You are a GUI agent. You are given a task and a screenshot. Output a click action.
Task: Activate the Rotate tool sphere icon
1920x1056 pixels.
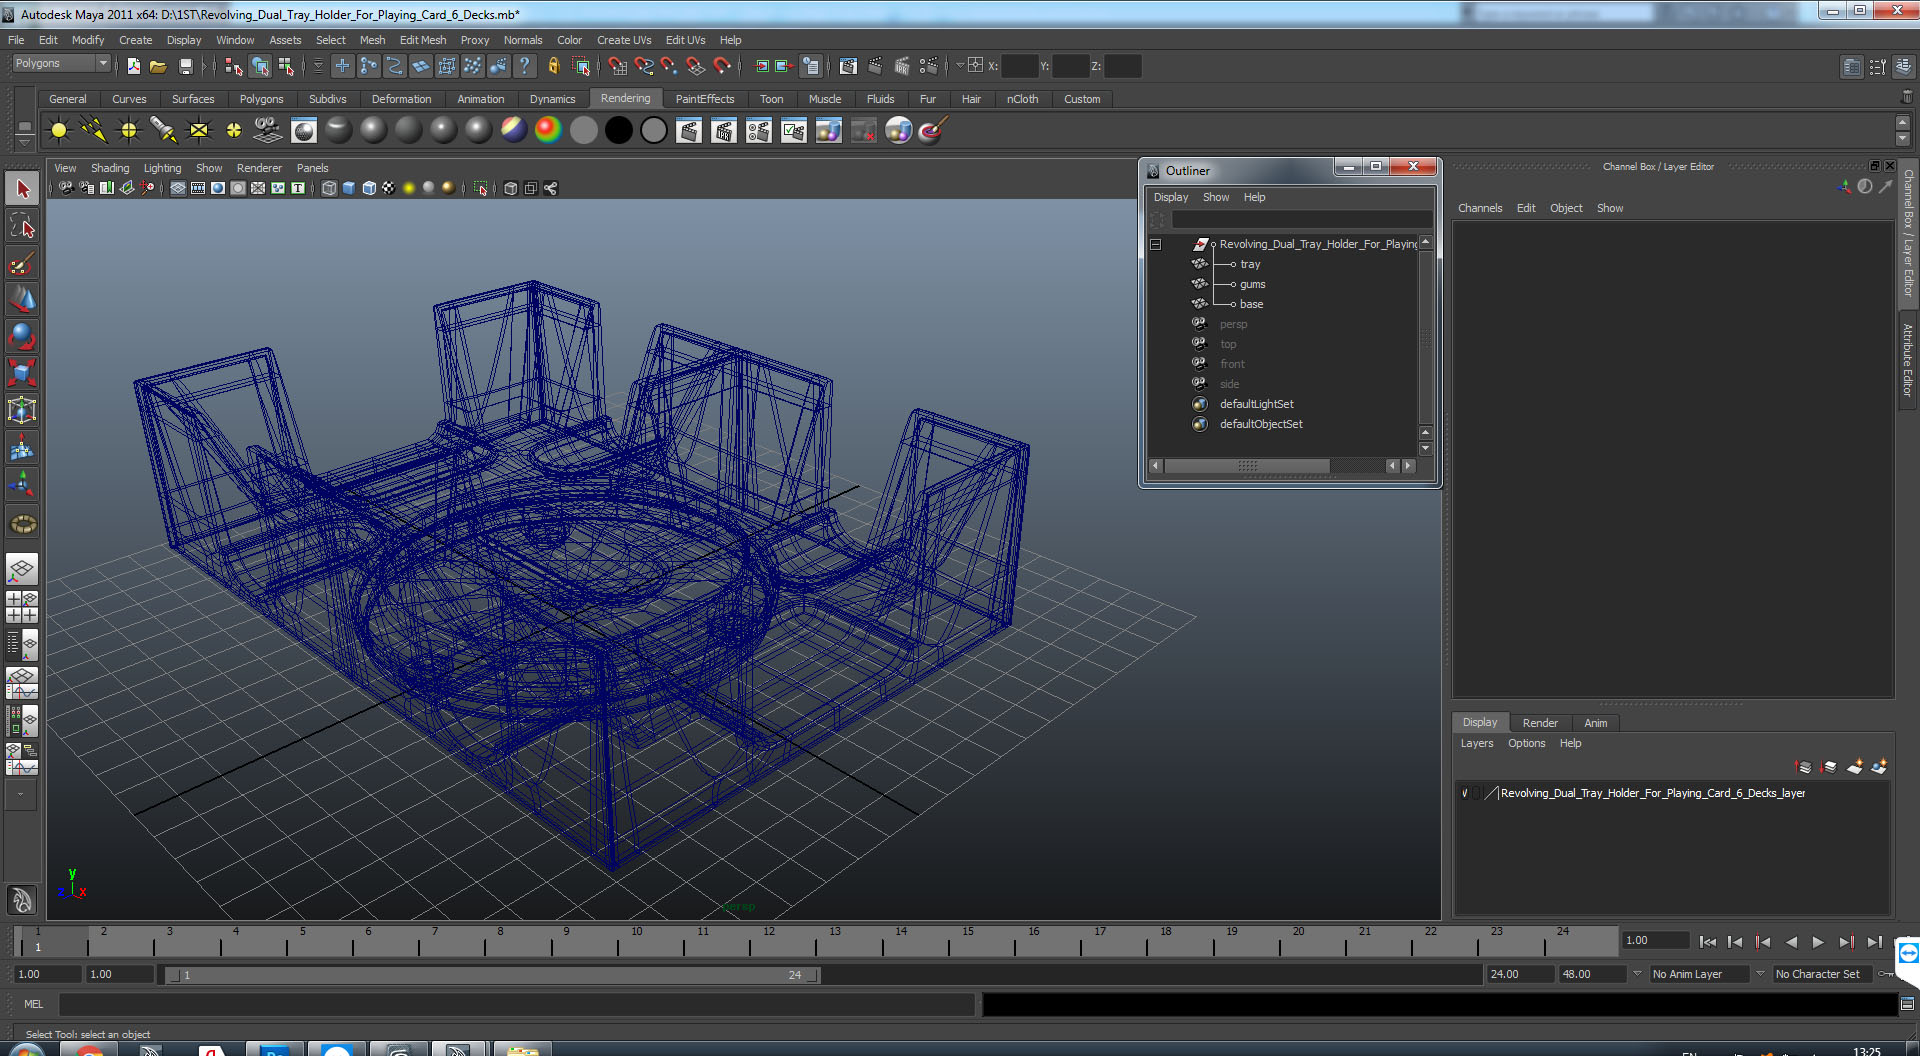(x=22, y=337)
